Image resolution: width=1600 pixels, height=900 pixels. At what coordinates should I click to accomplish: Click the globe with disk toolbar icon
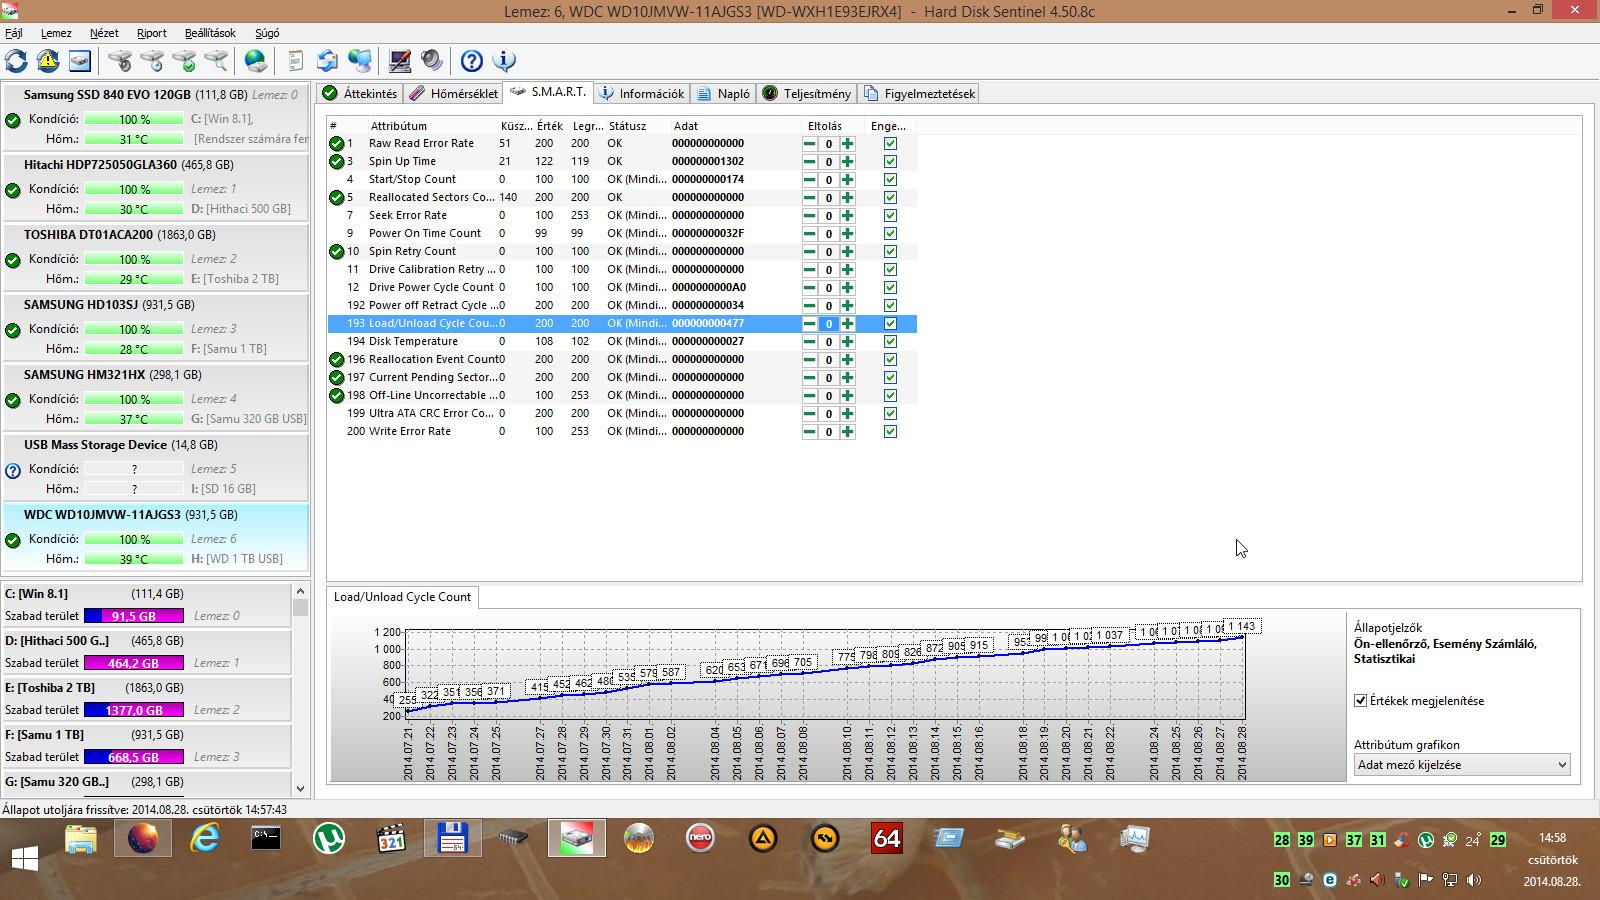[x=256, y=61]
